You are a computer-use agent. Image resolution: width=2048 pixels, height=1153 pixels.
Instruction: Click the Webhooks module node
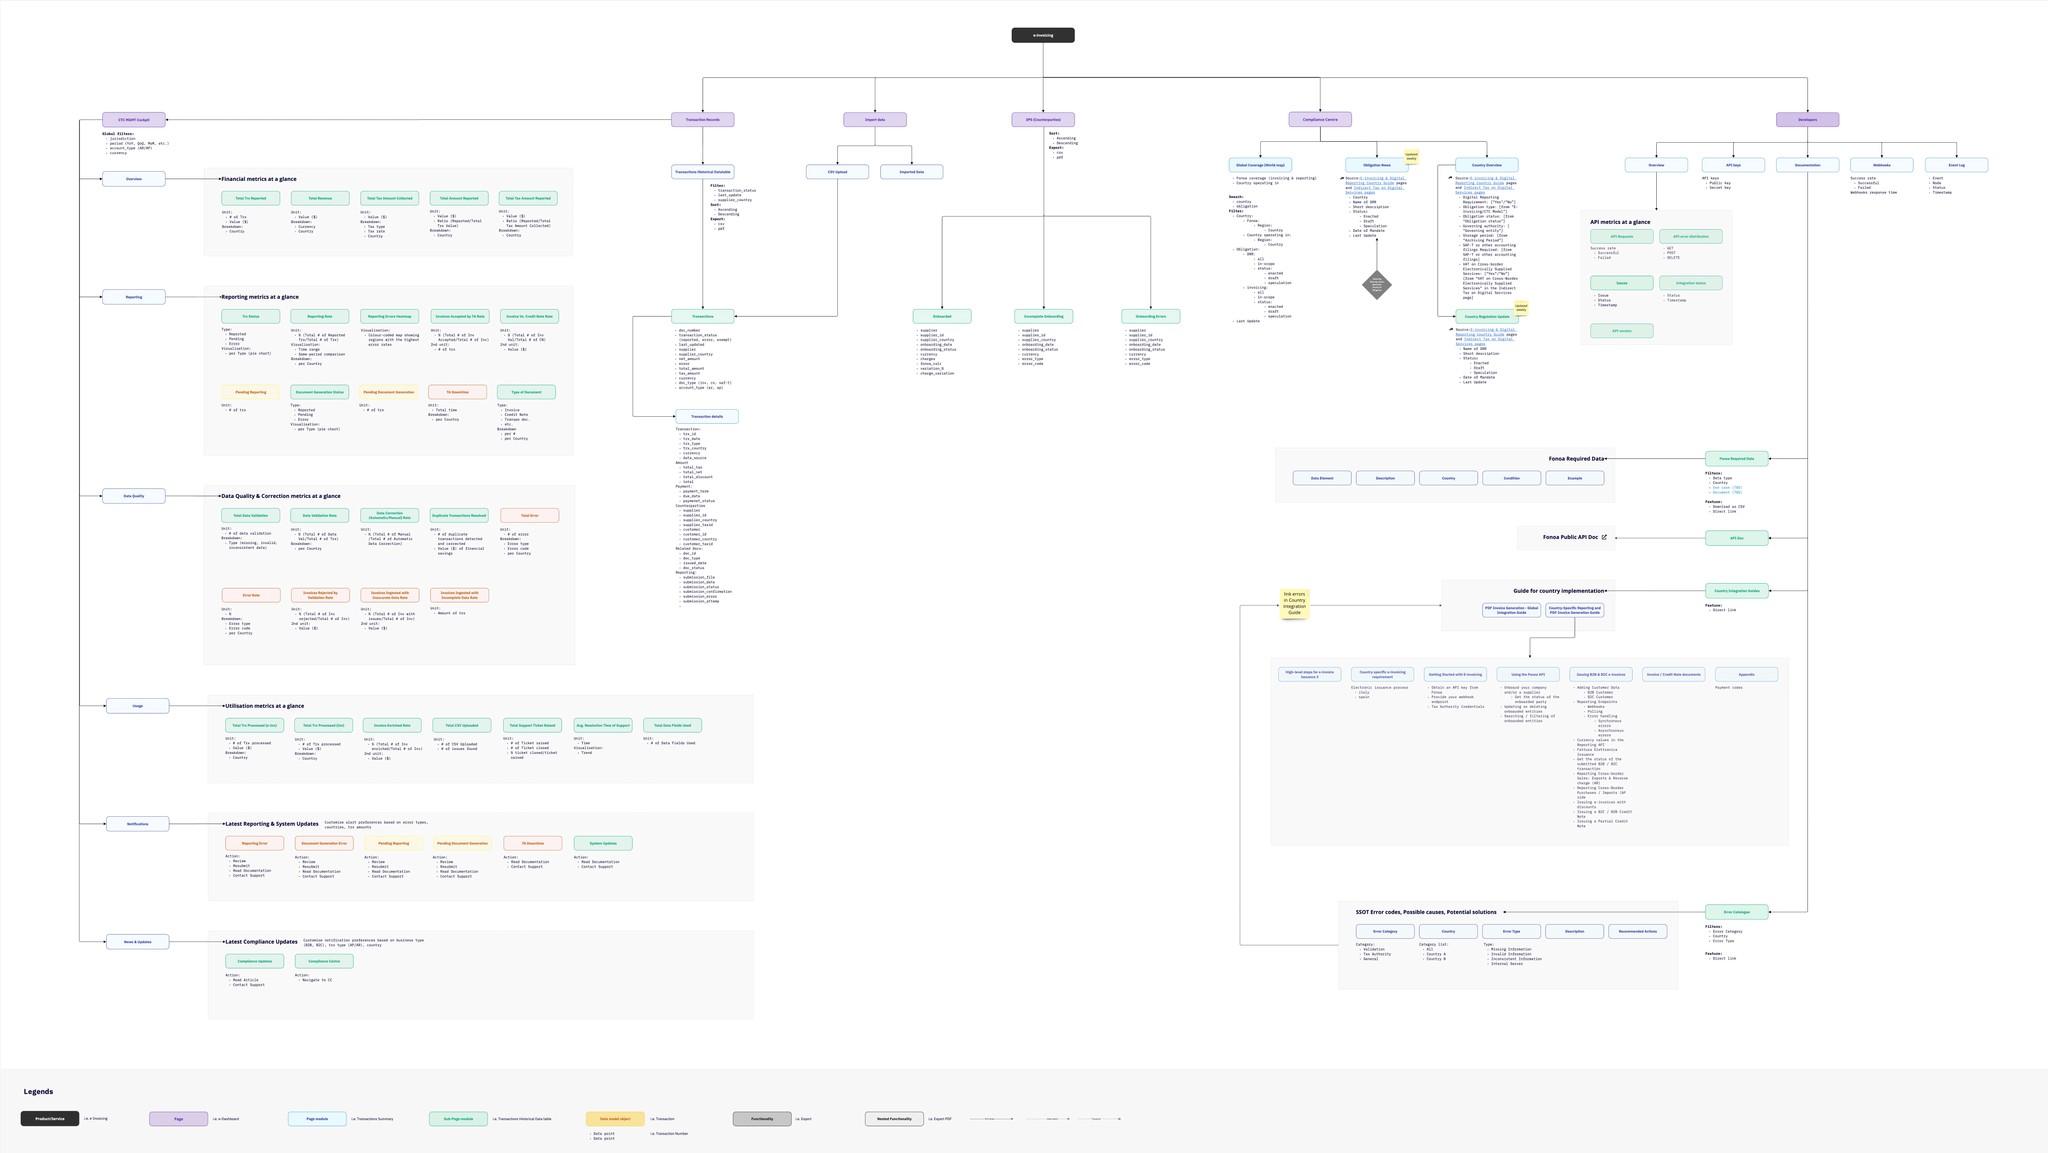(x=1881, y=165)
